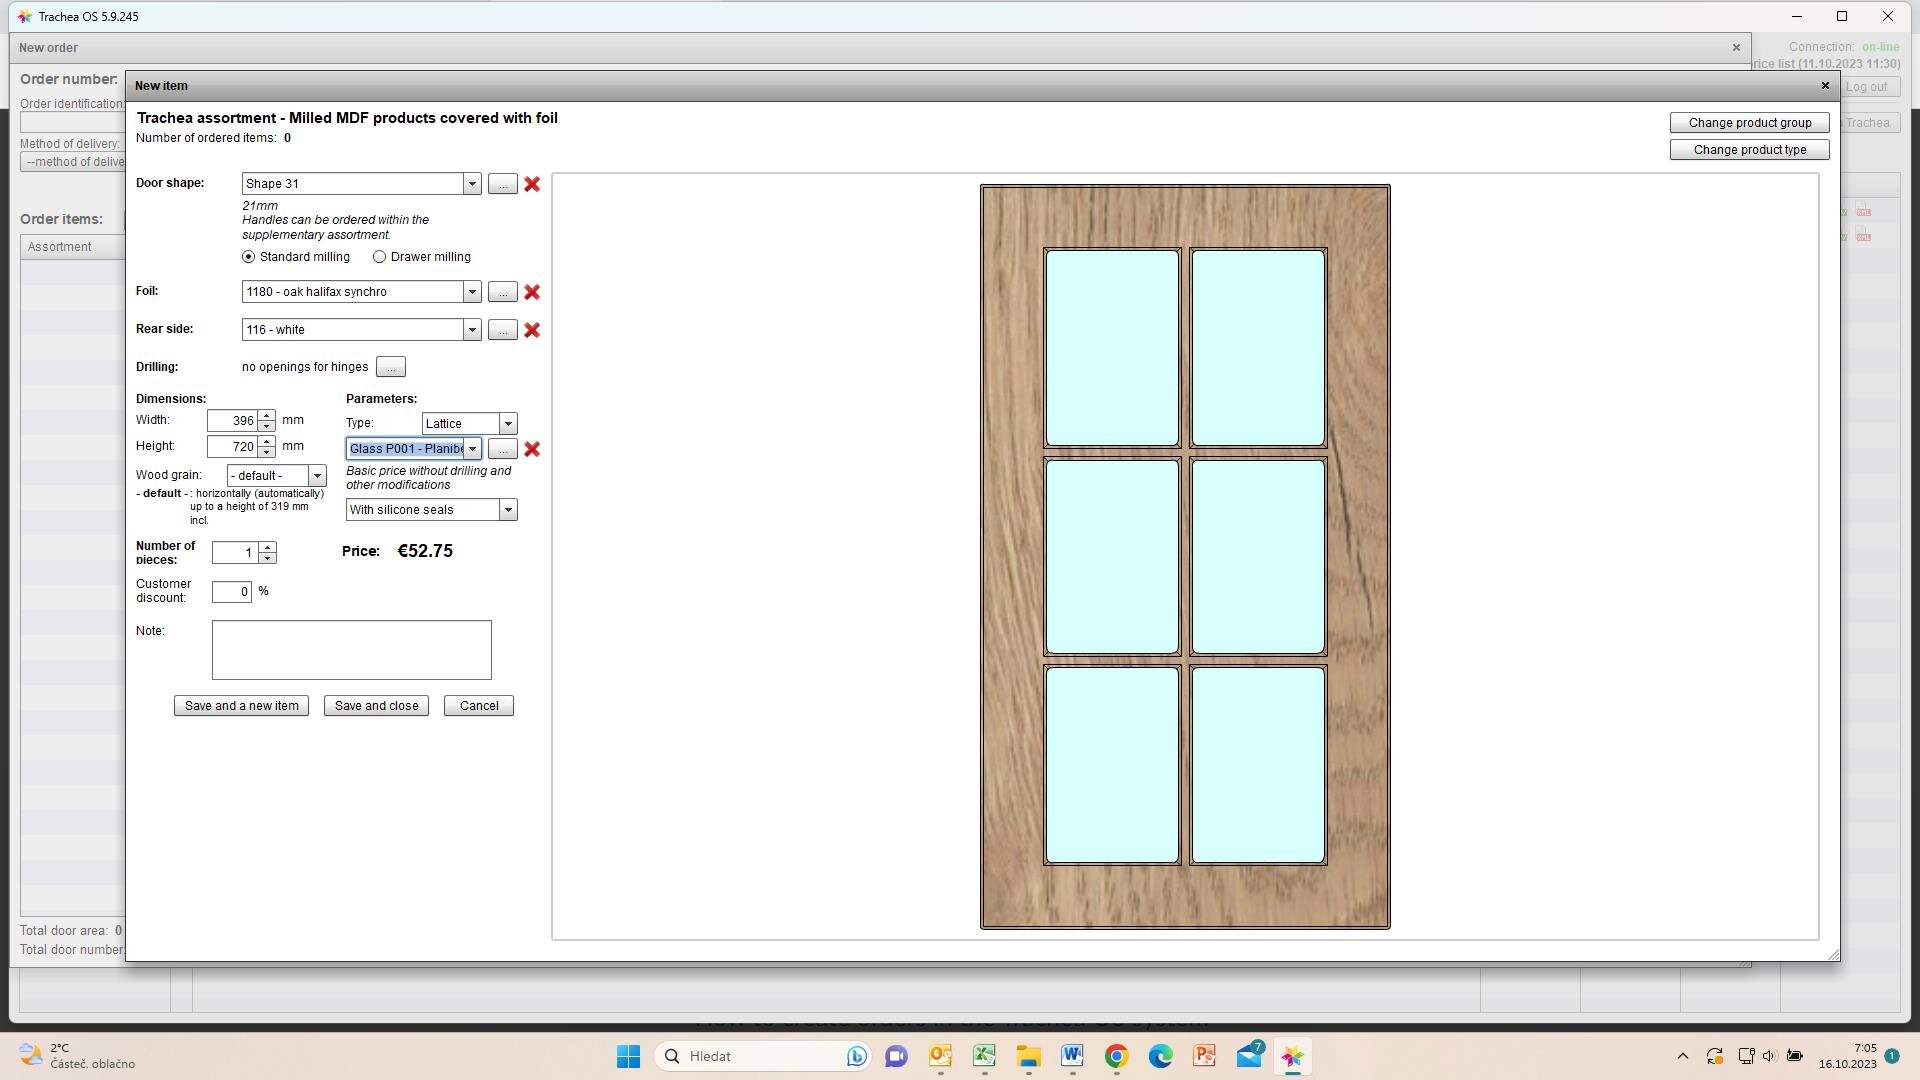Click top-left glass pane in door preview

click(1111, 347)
